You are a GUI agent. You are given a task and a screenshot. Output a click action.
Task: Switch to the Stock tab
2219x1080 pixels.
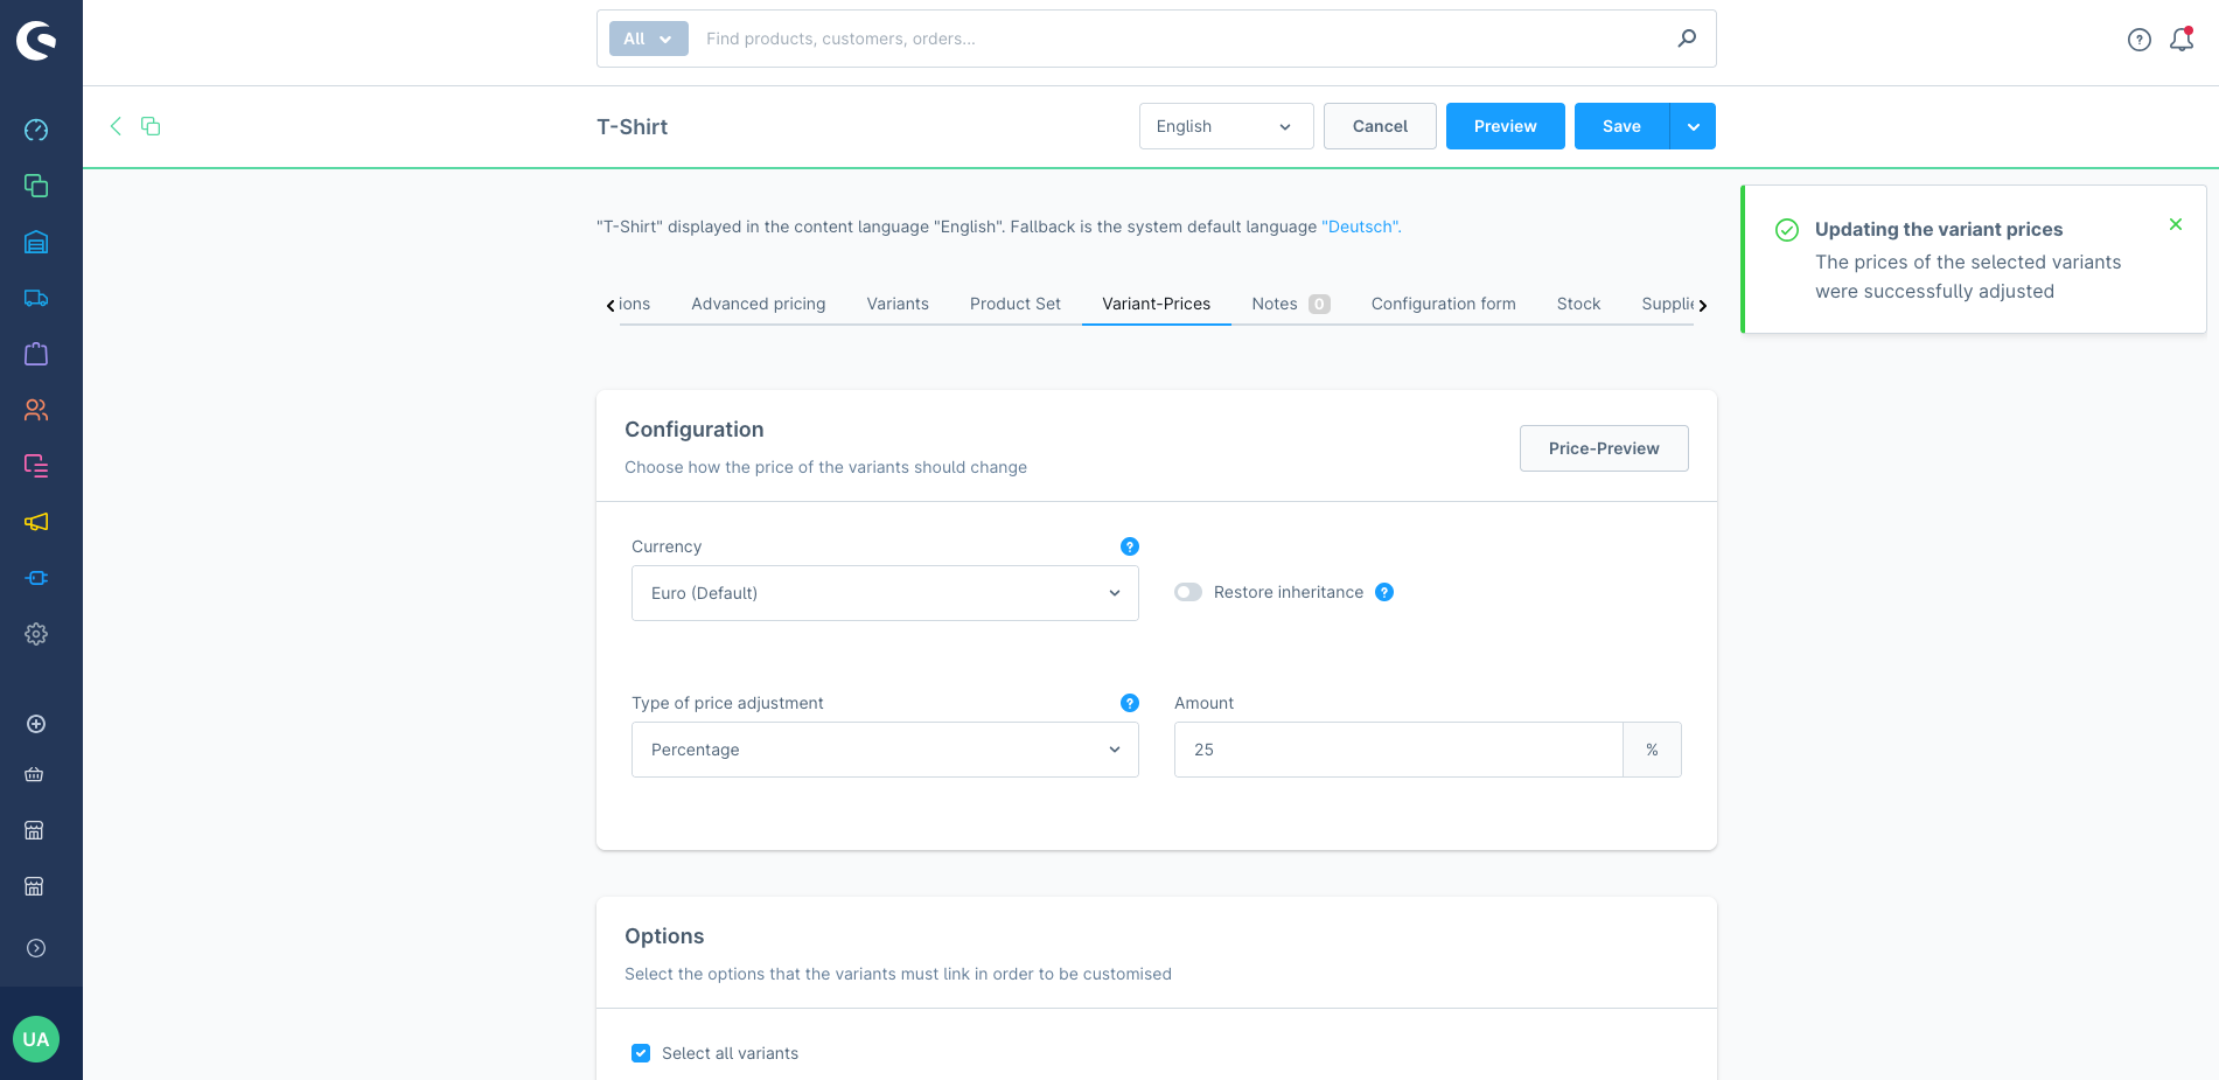(x=1578, y=303)
